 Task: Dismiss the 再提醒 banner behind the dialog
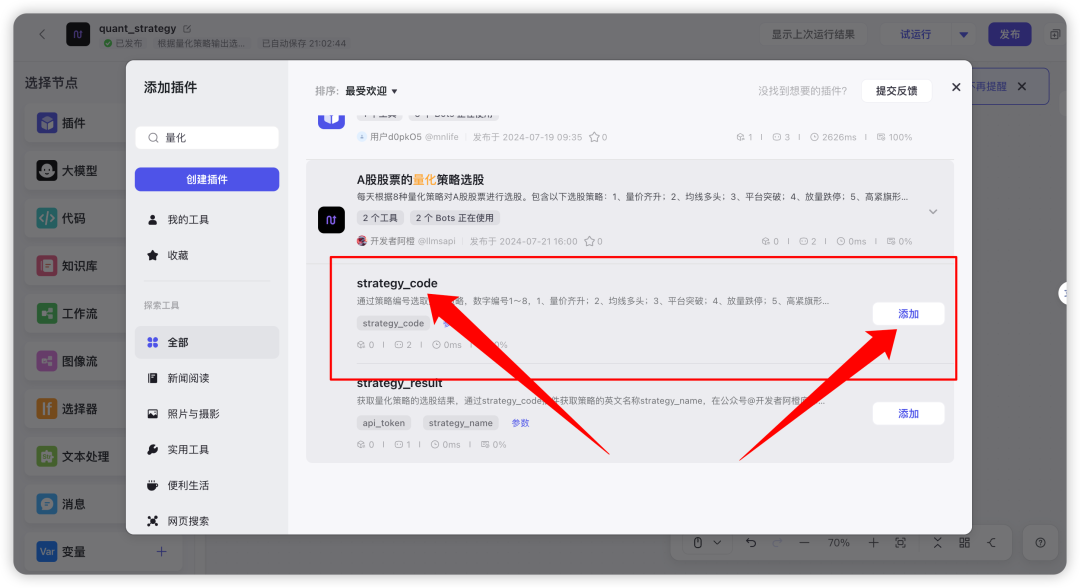1022,86
